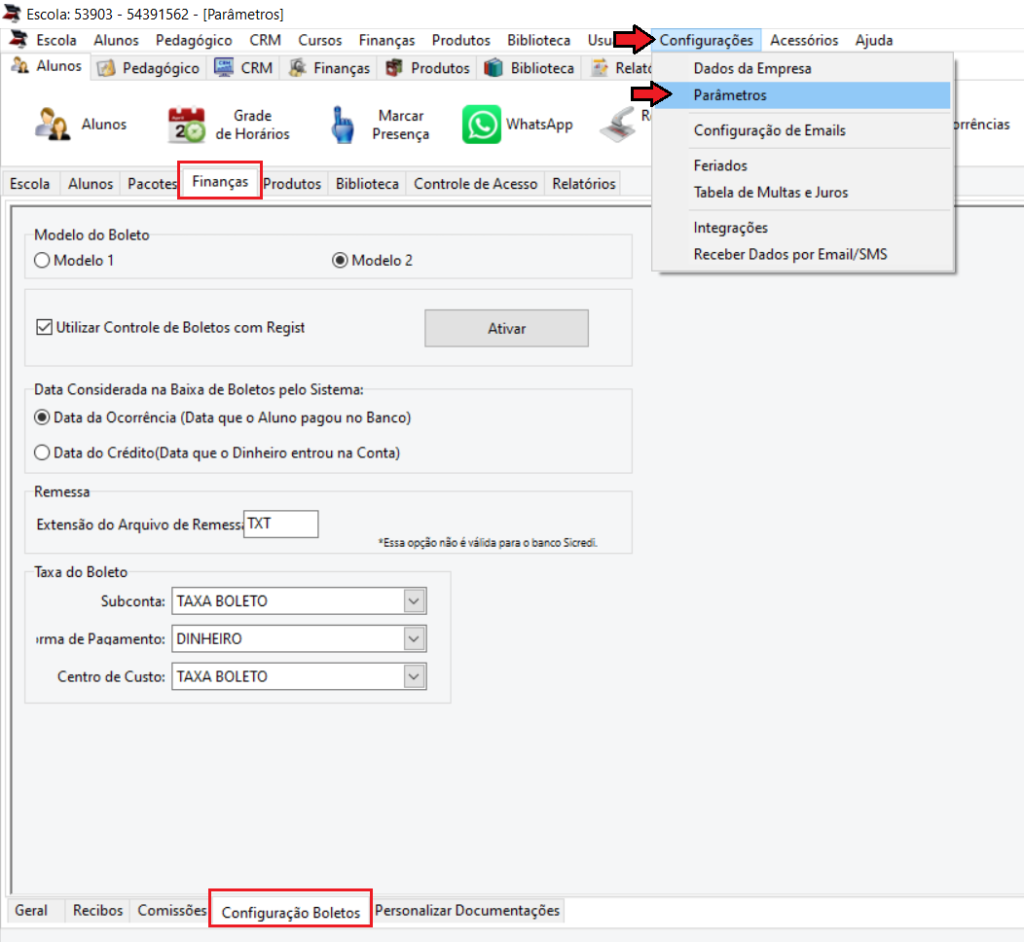The width and height of the screenshot is (1024, 942).
Task: Switch to Recibos bottom tab
Action: [x=98, y=910]
